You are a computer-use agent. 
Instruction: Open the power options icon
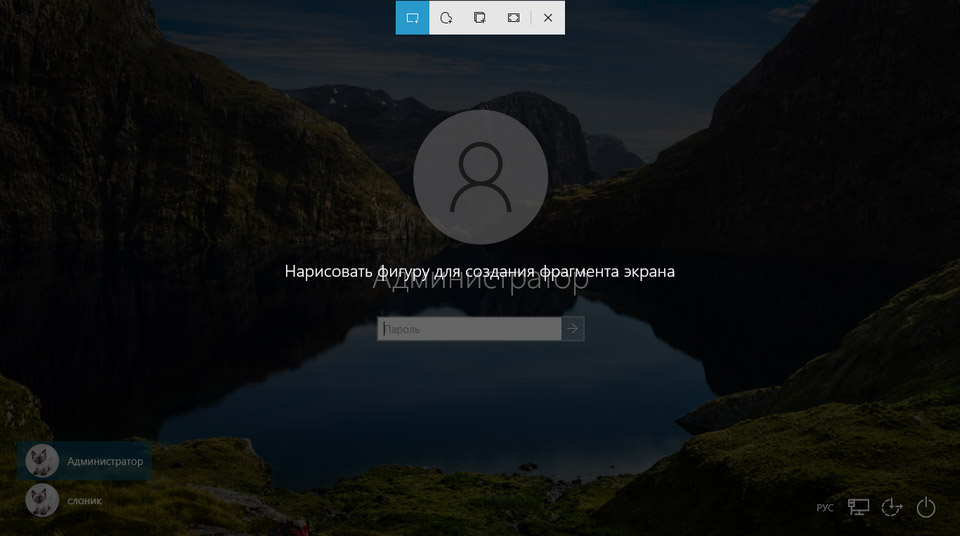(926, 508)
